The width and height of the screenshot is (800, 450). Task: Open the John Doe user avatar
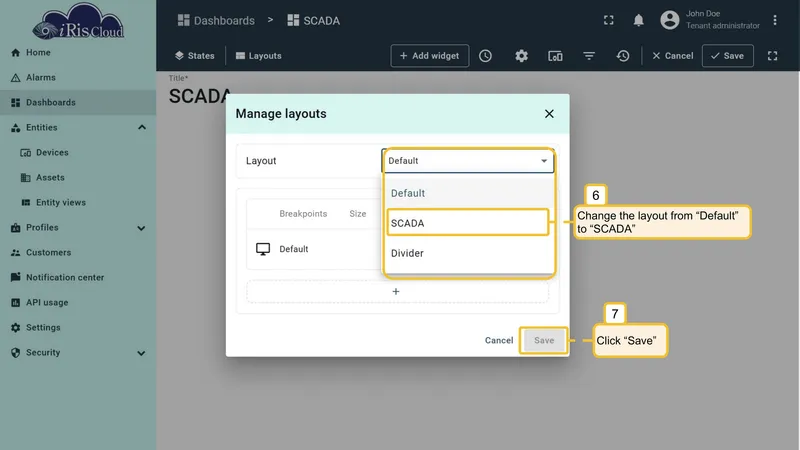pos(669,20)
